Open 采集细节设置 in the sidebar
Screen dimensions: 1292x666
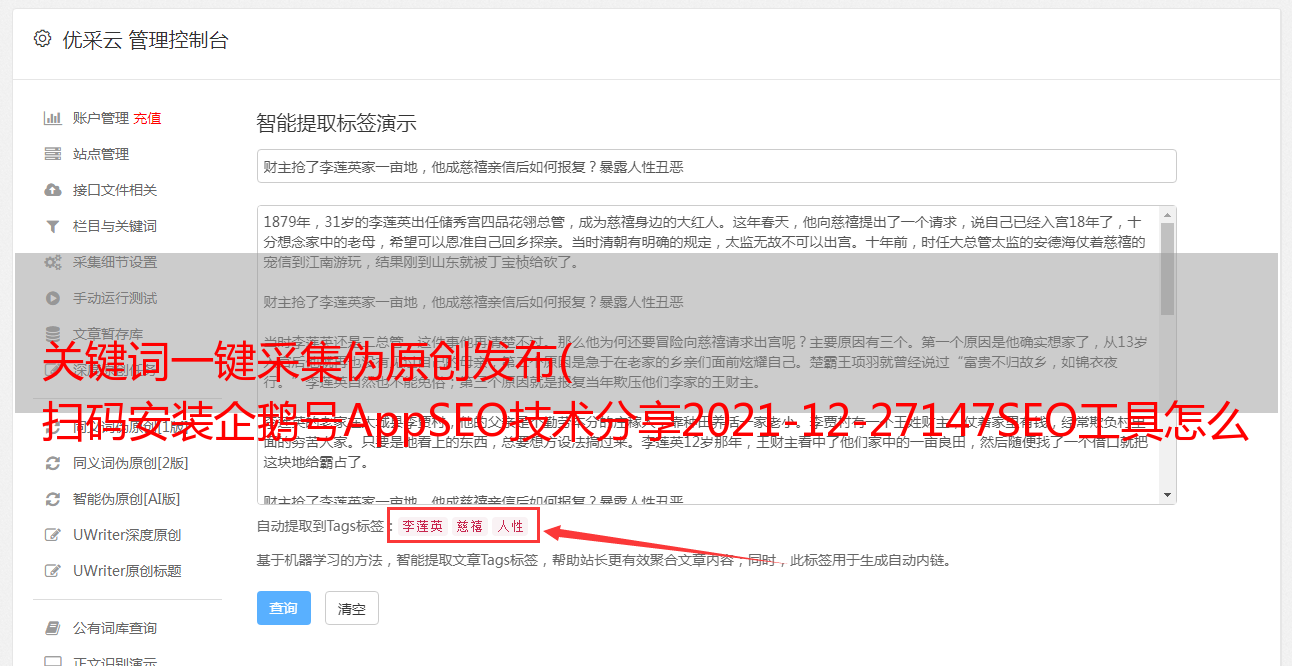(115, 262)
